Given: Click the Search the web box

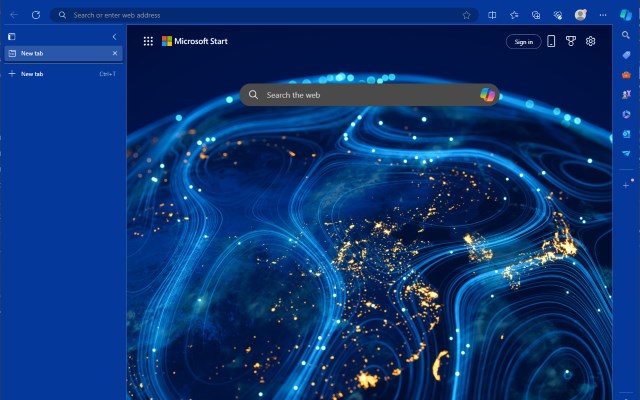Looking at the screenshot, I should [369, 95].
